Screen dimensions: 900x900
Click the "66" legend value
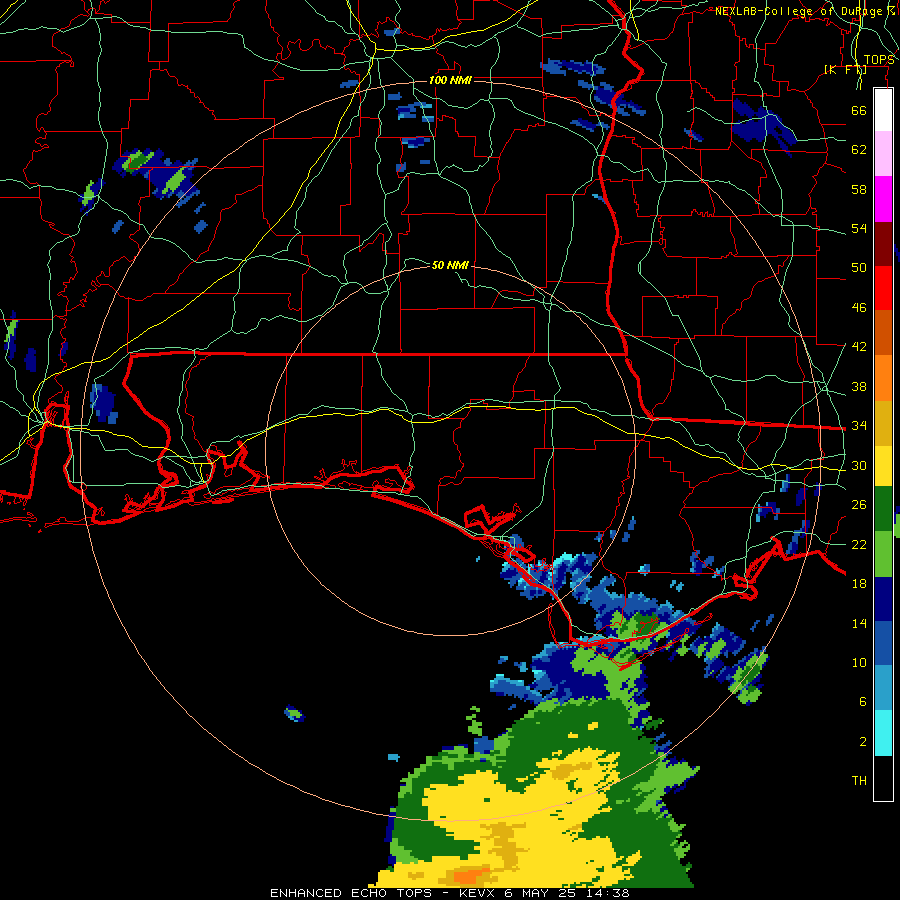(859, 111)
